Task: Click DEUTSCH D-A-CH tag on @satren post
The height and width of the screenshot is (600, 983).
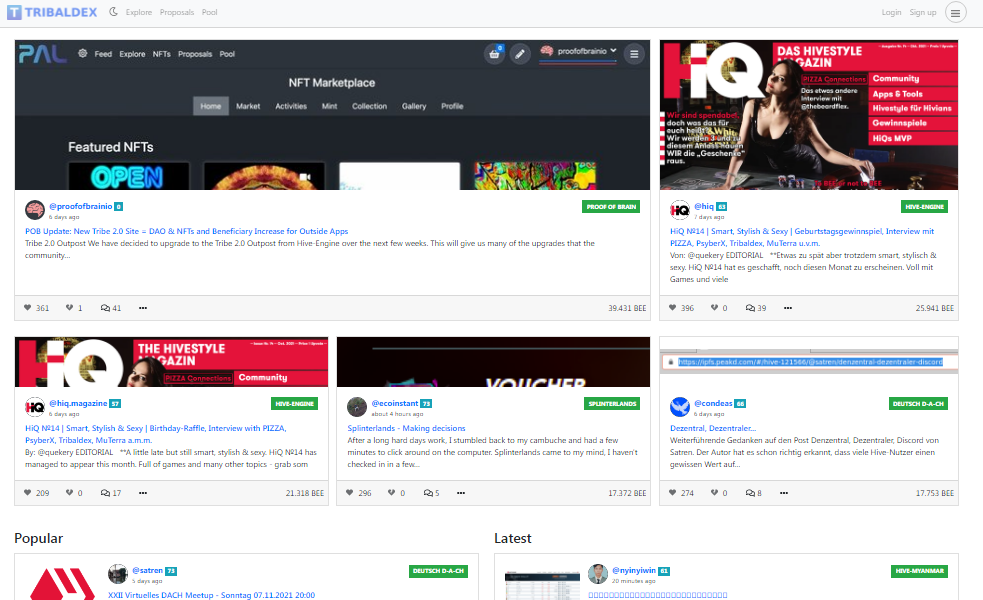Action: point(438,571)
